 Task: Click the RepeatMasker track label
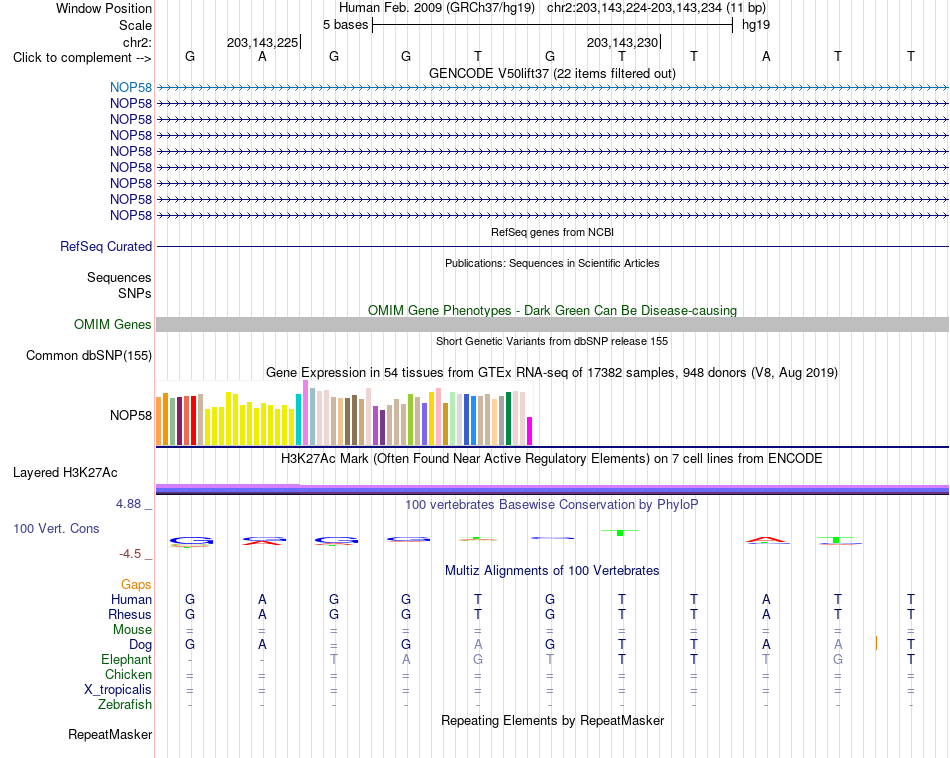click(x=110, y=734)
